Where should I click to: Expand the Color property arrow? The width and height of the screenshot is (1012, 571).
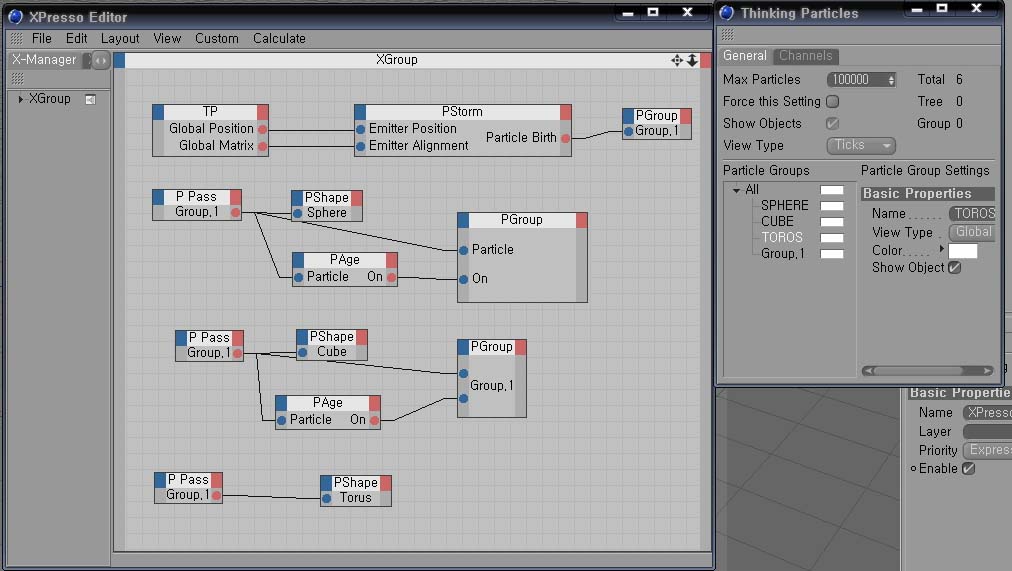tap(942, 249)
